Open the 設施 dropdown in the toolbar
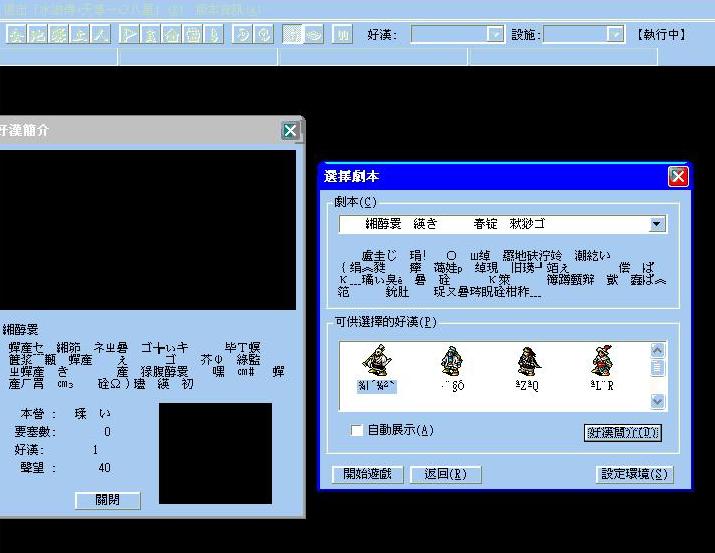The height and width of the screenshot is (553, 715). pyautogui.click(x=615, y=34)
